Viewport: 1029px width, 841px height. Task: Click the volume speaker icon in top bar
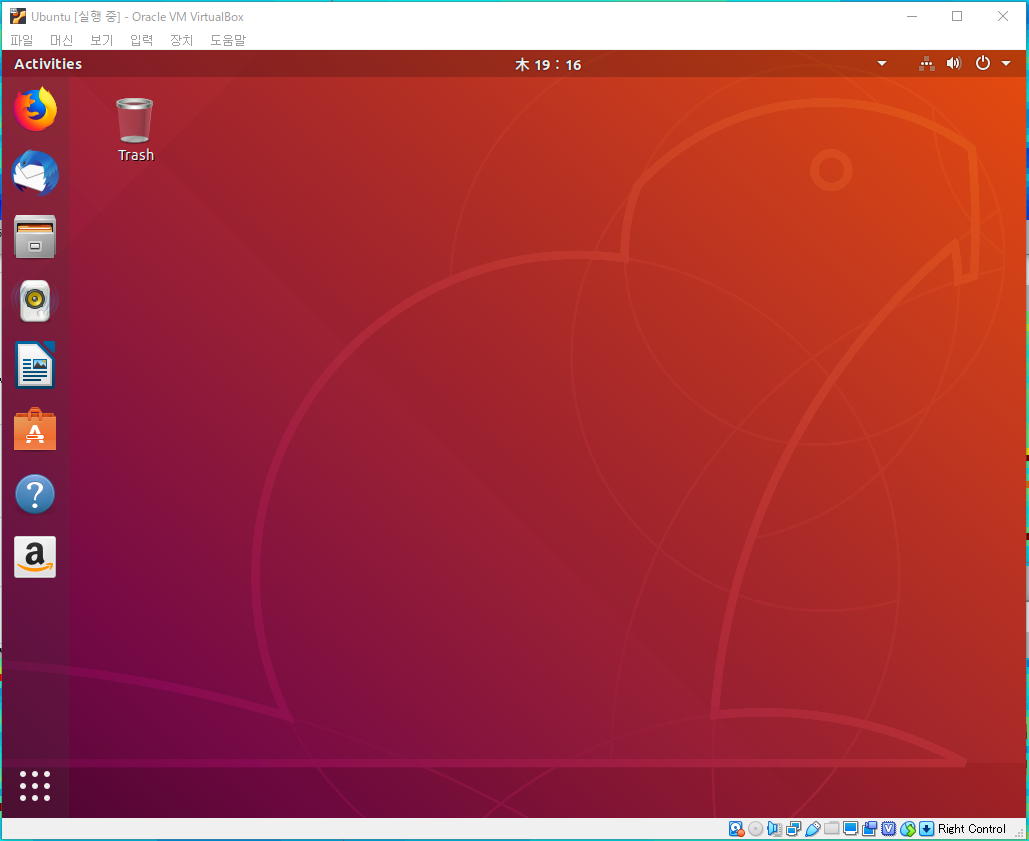click(954, 64)
